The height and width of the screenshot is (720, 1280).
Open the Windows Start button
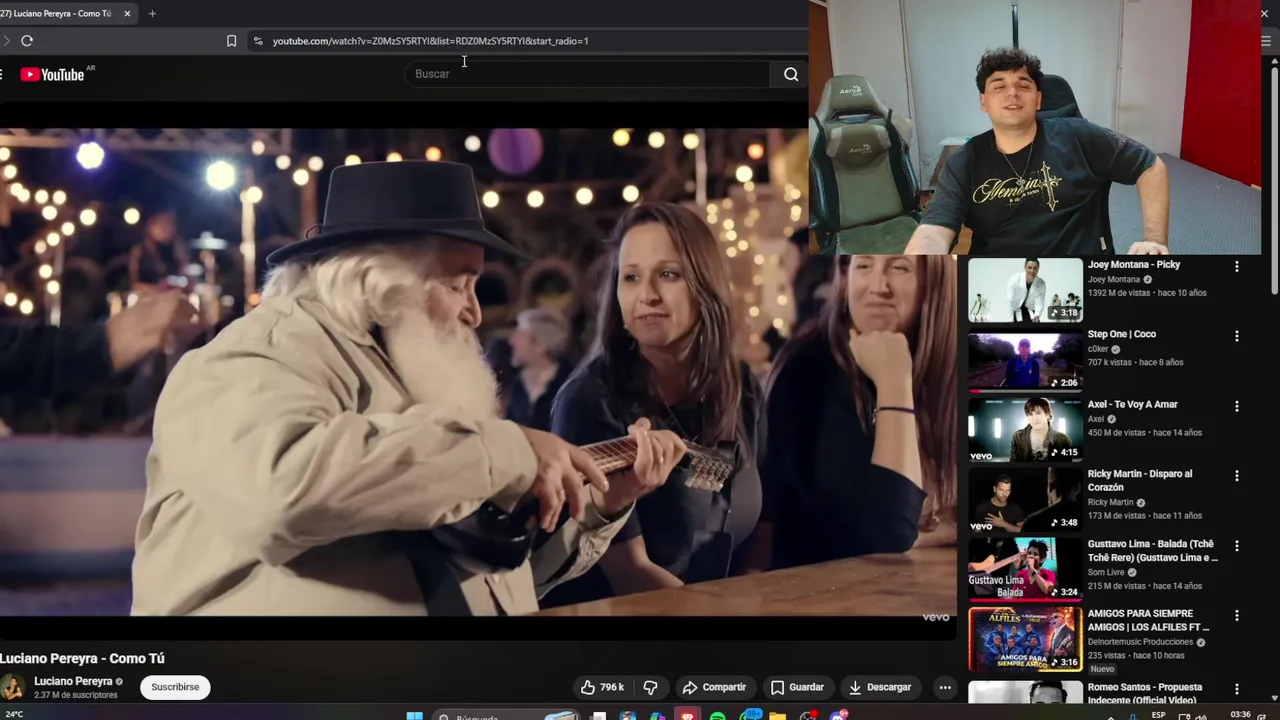coord(414,716)
